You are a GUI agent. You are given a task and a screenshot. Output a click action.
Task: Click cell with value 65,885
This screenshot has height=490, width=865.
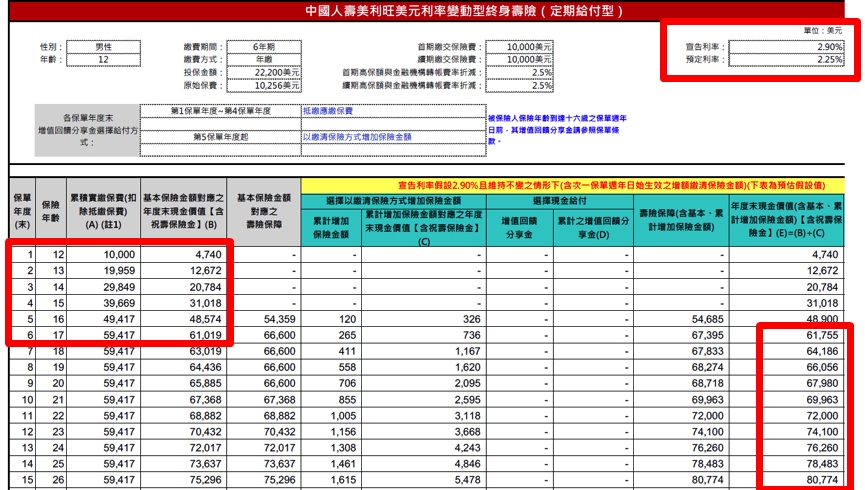coord(183,383)
